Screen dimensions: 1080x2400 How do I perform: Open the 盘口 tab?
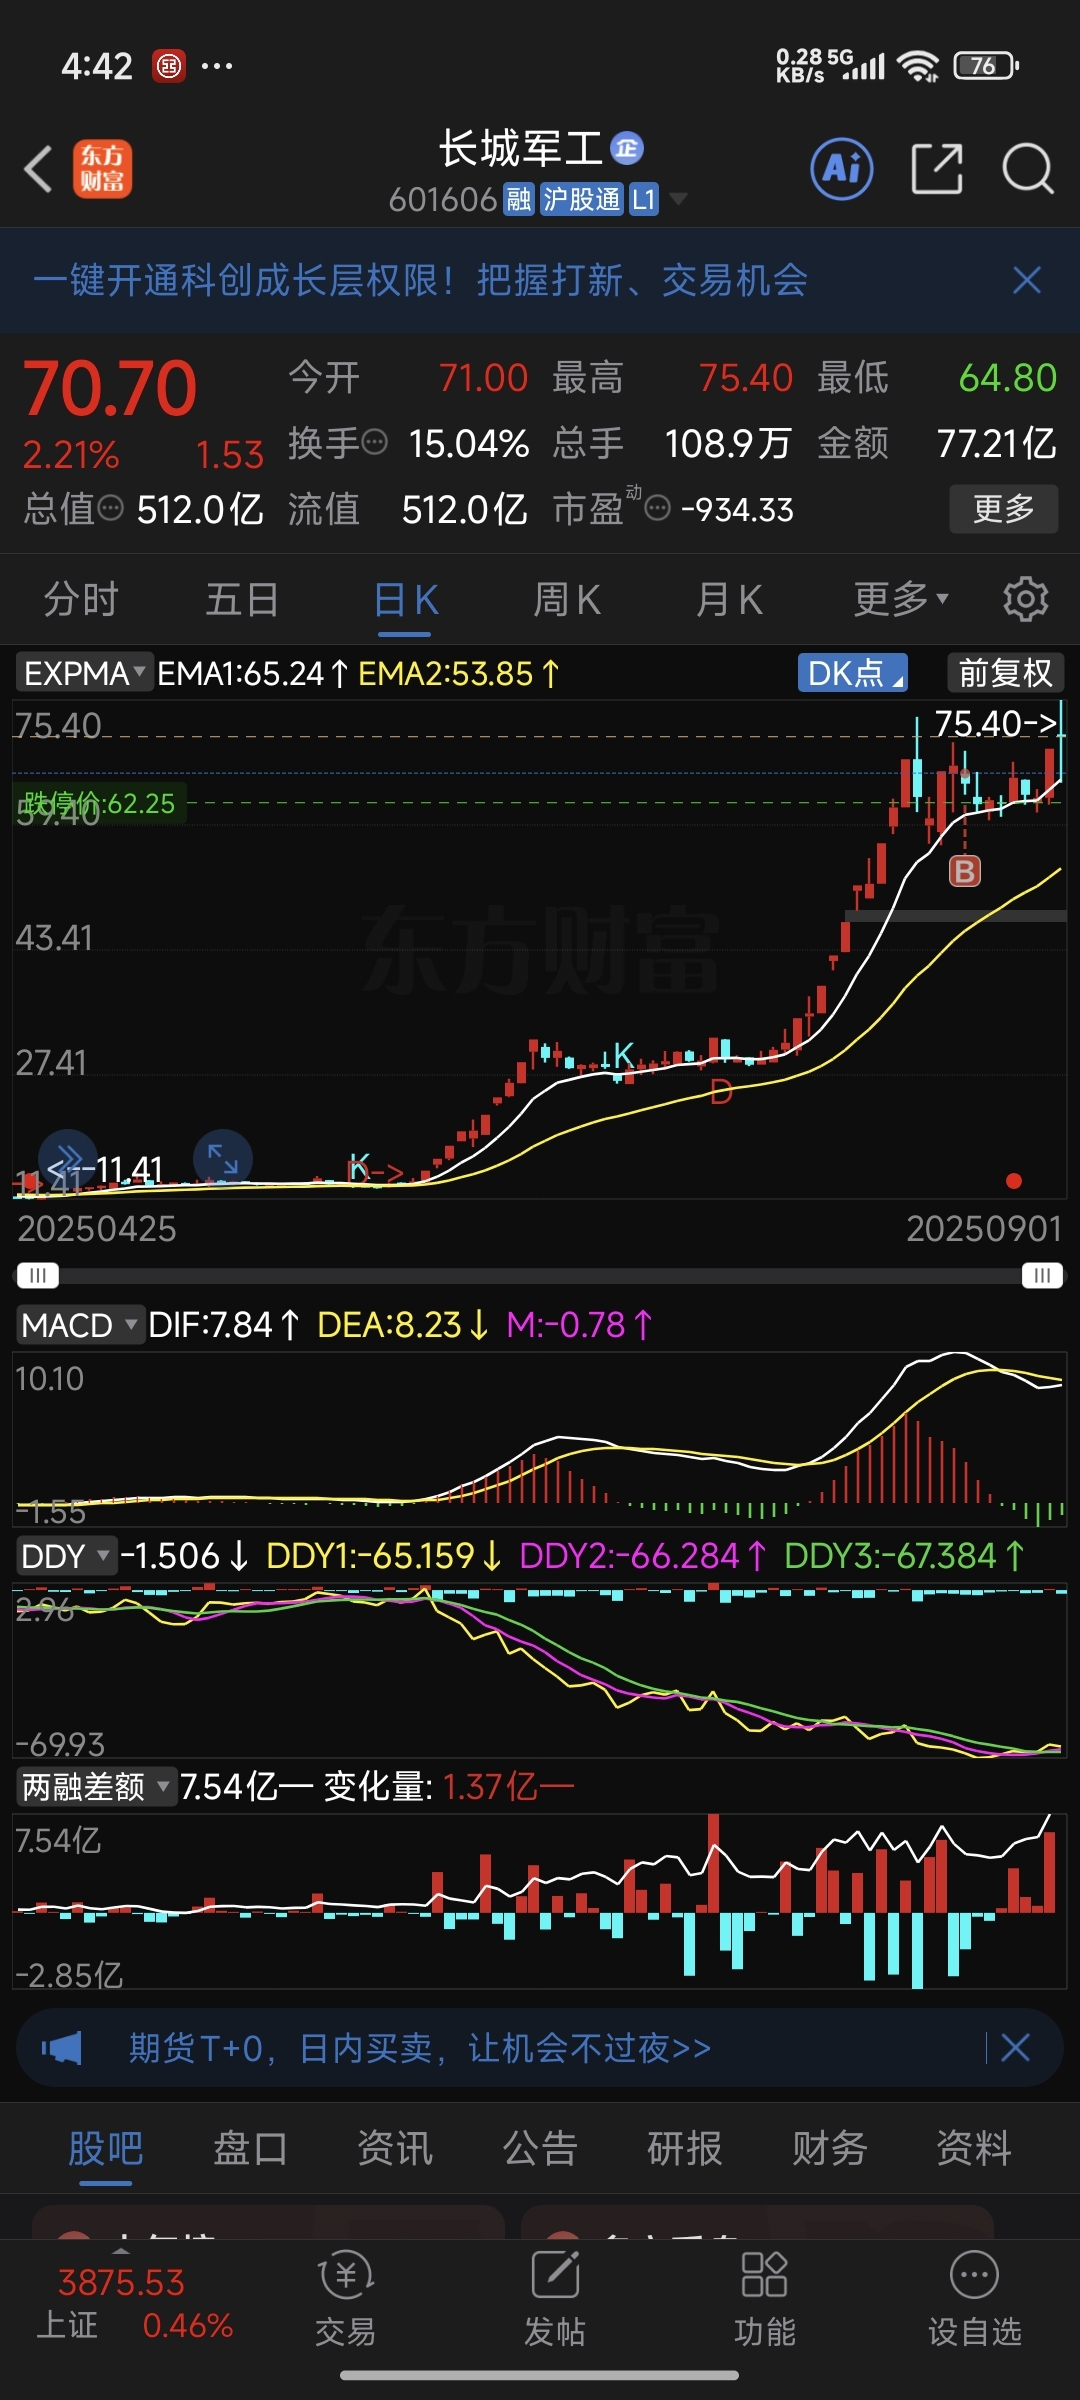click(250, 2147)
